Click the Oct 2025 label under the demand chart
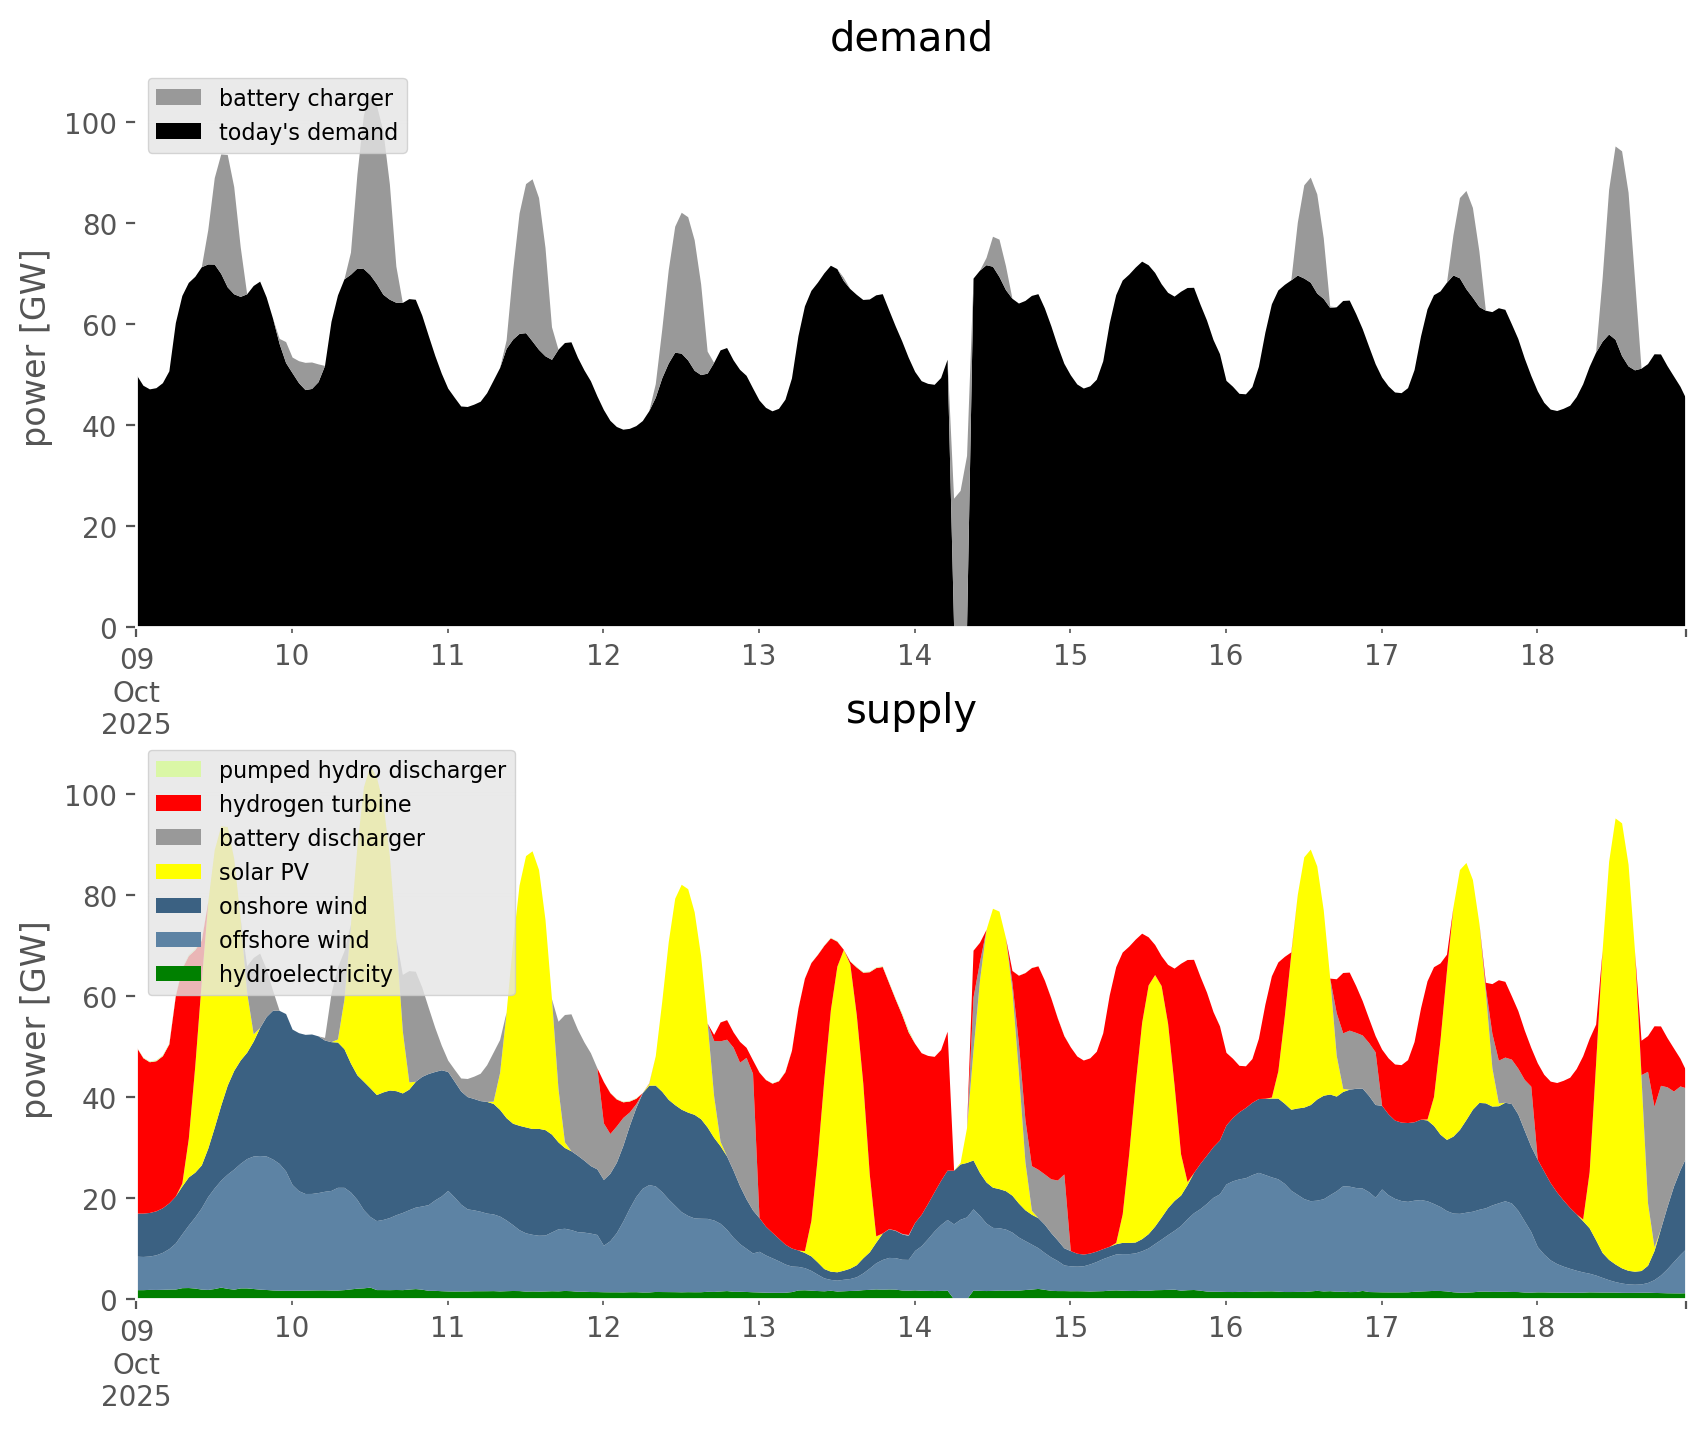Screen dimensions: 1706x1431 [x=136, y=708]
